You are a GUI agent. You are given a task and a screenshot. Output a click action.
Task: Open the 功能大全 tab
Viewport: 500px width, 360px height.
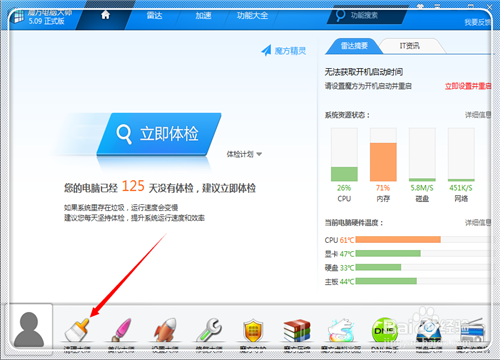[x=252, y=15]
